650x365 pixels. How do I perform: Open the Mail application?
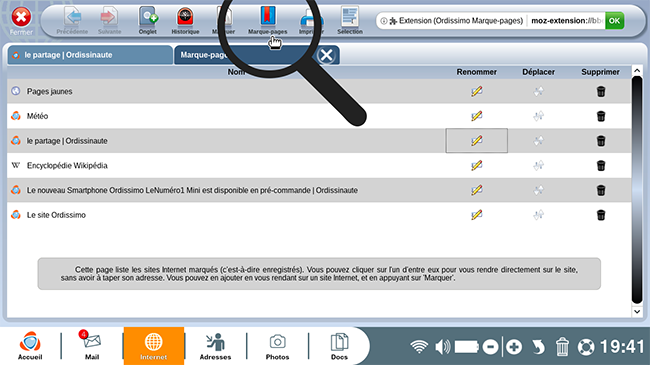pyautogui.click(x=92, y=346)
